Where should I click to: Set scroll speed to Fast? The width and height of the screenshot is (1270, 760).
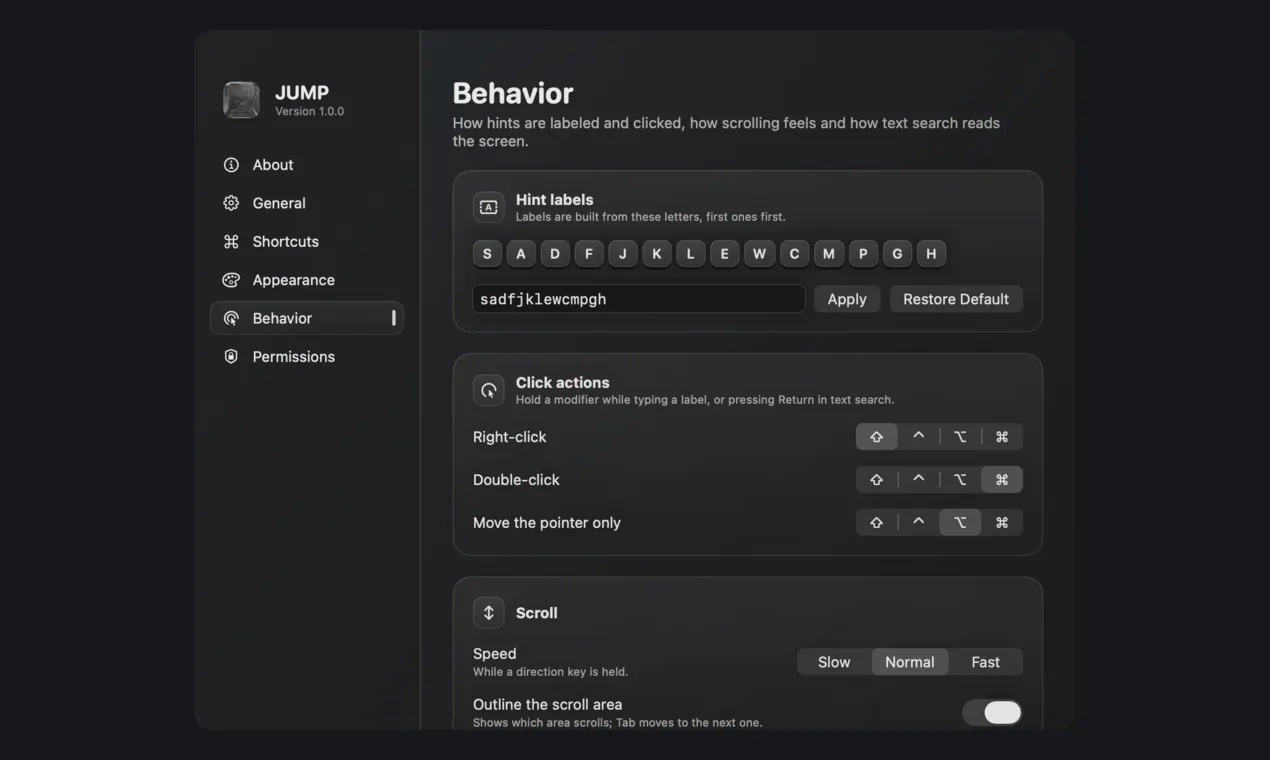985,662
